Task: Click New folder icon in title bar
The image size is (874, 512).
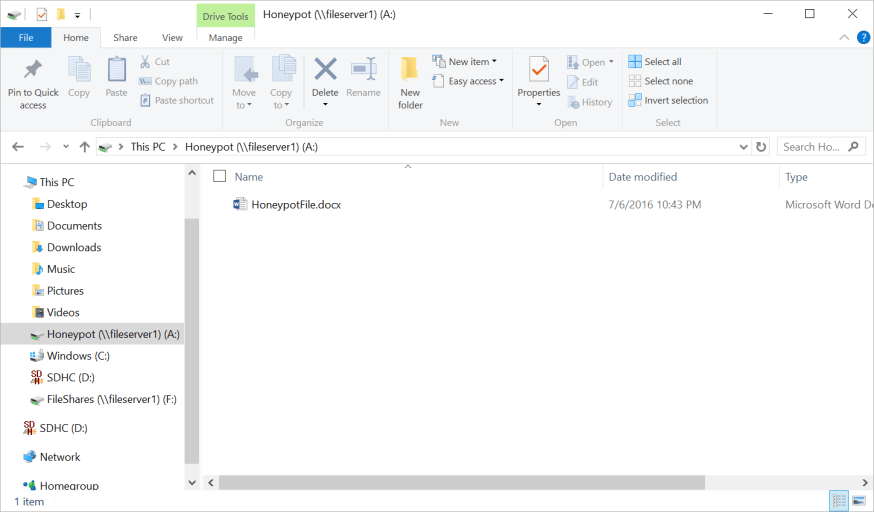Action: click(x=61, y=14)
